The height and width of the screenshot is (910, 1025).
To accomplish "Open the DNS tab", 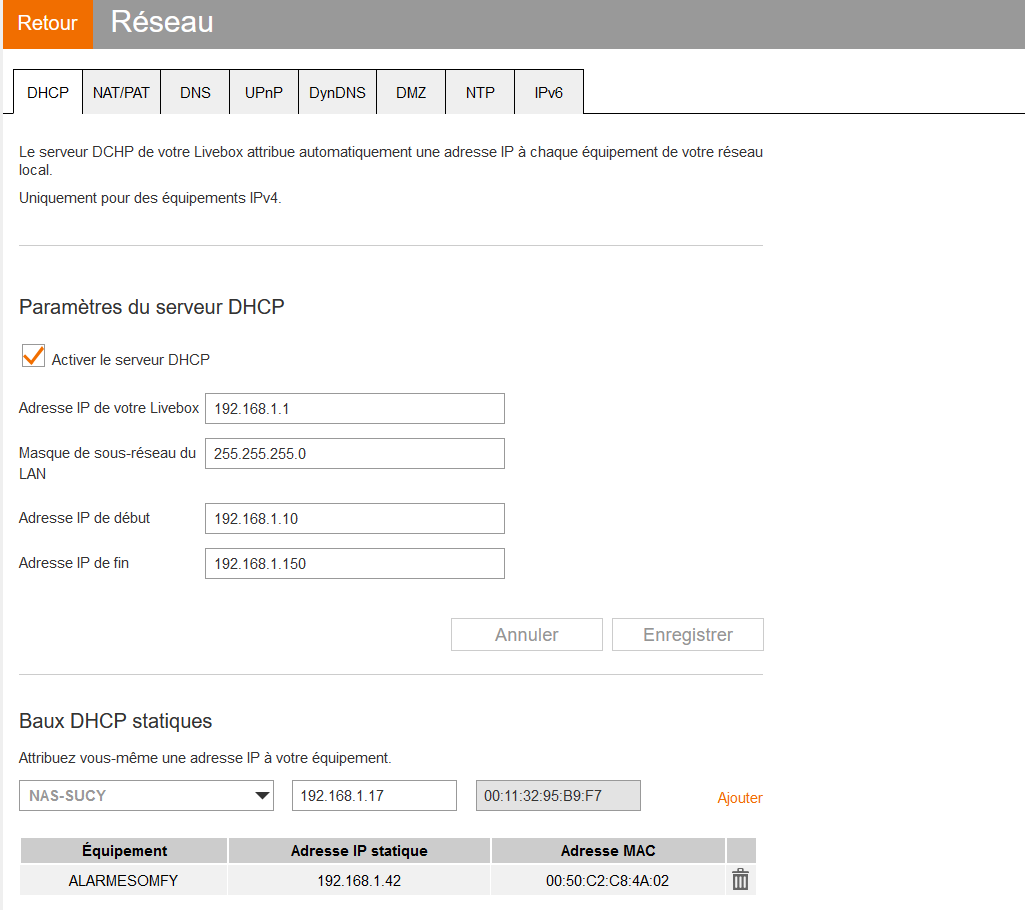I will click(x=195, y=93).
